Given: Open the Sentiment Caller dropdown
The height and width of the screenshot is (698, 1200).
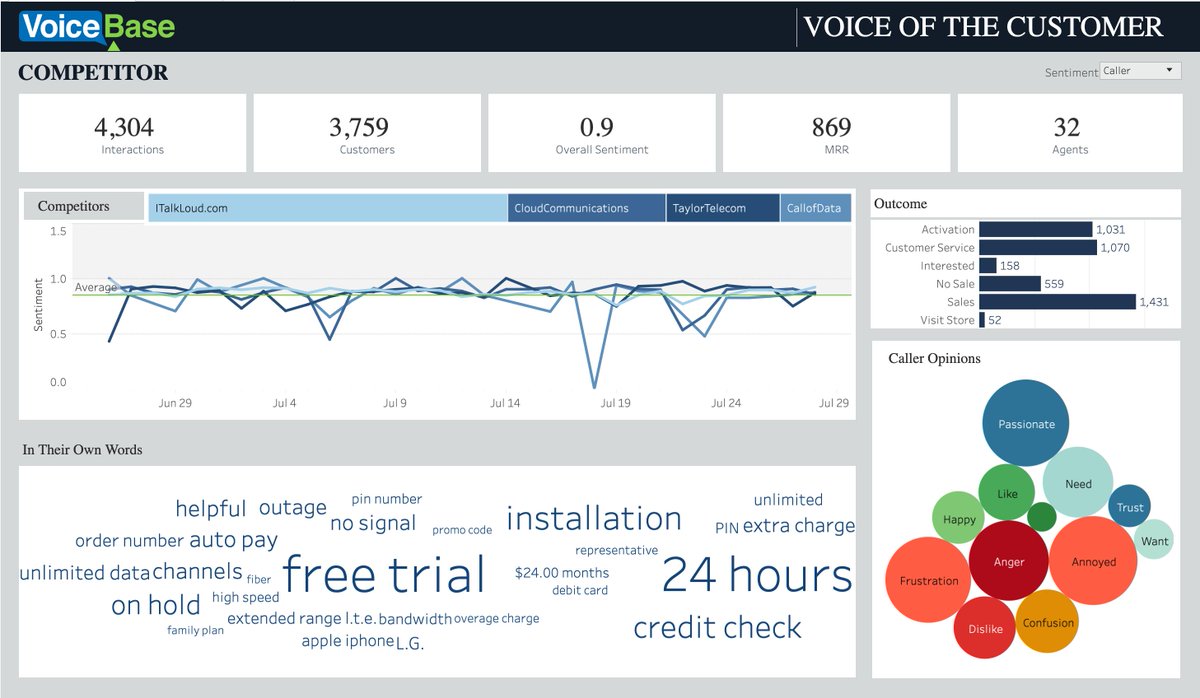Looking at the screenshot, I should tap(1140, 70).
